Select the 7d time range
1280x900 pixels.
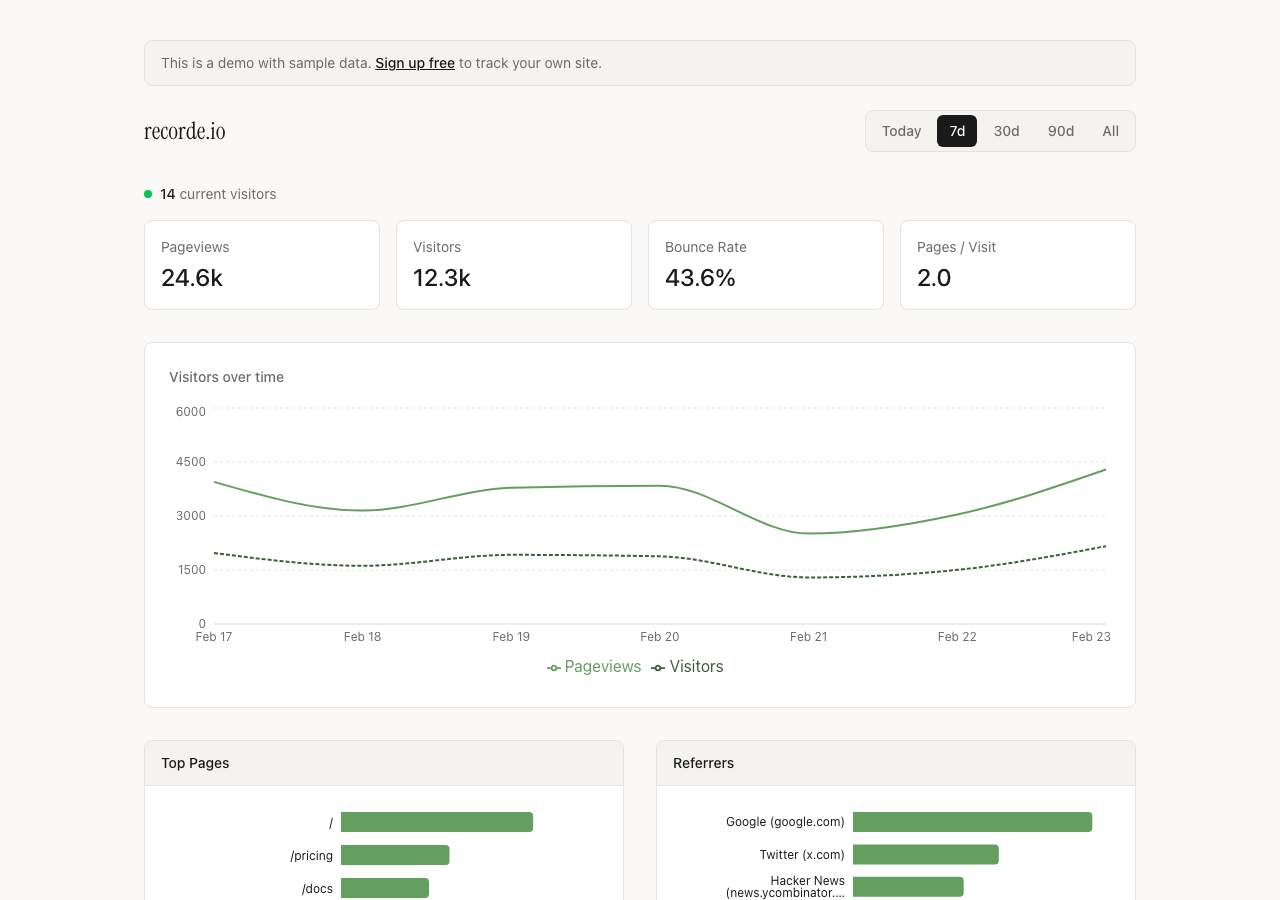[x=957, y=131]
